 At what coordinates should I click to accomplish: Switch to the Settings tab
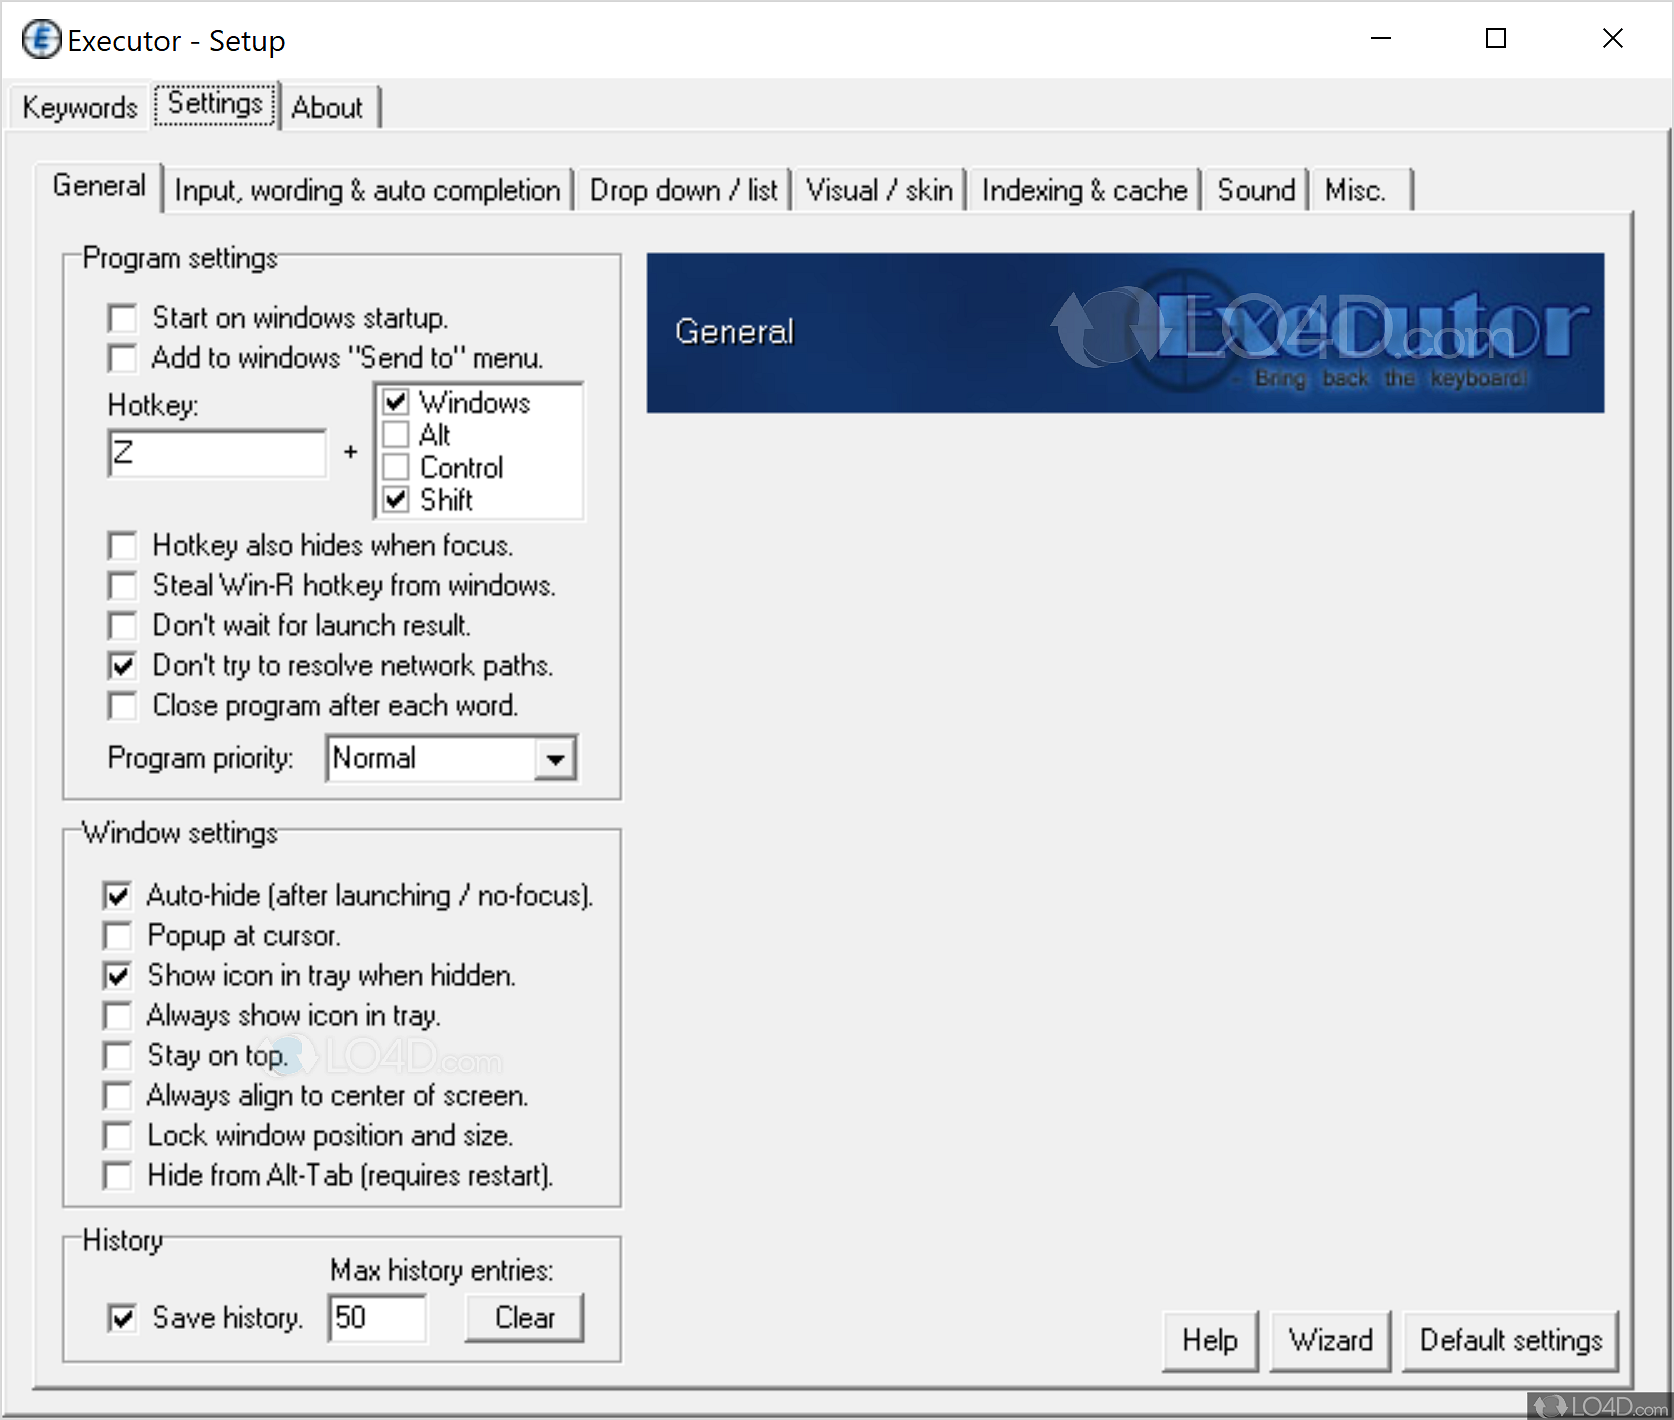215,104
